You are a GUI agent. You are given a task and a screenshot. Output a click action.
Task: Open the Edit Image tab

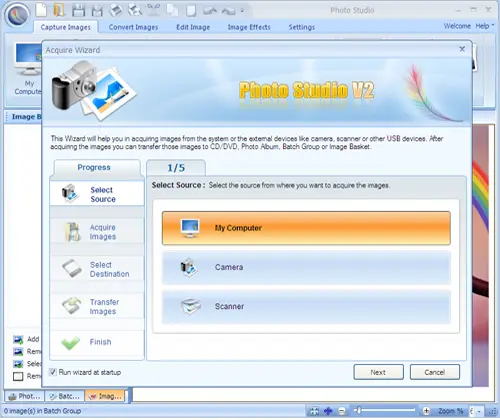[193, 27]
